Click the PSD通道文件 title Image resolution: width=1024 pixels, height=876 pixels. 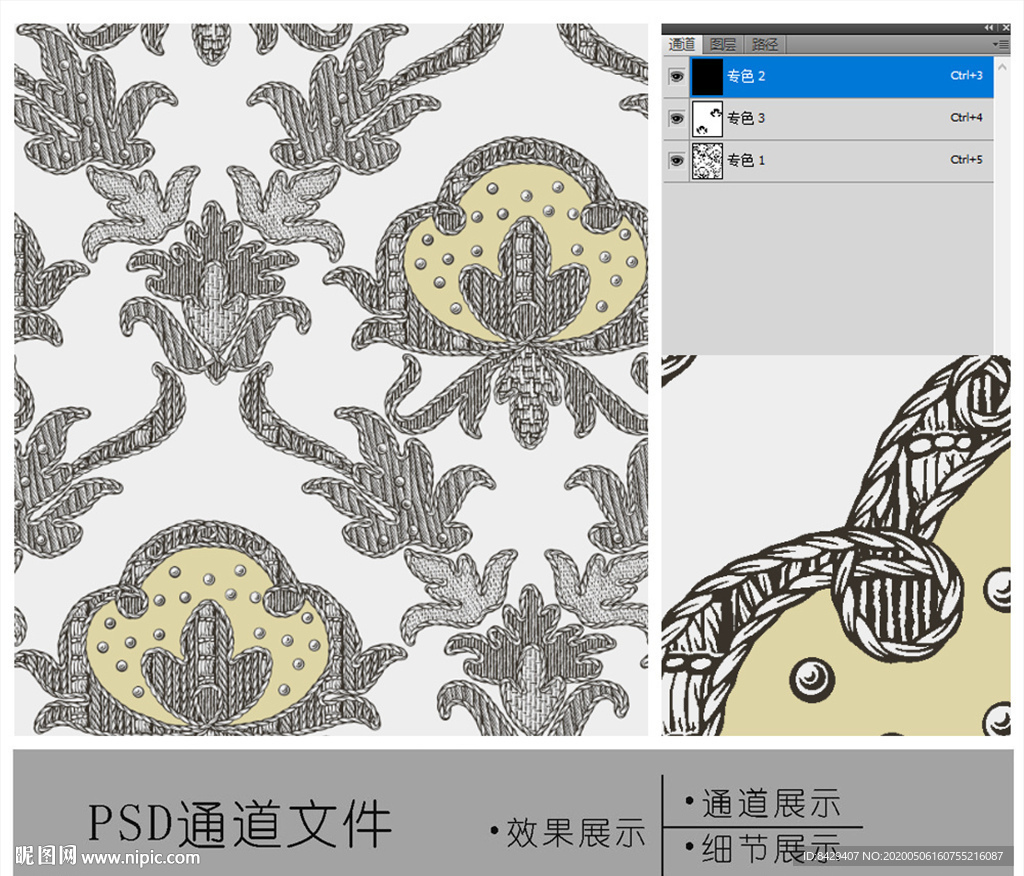[240, 824]
